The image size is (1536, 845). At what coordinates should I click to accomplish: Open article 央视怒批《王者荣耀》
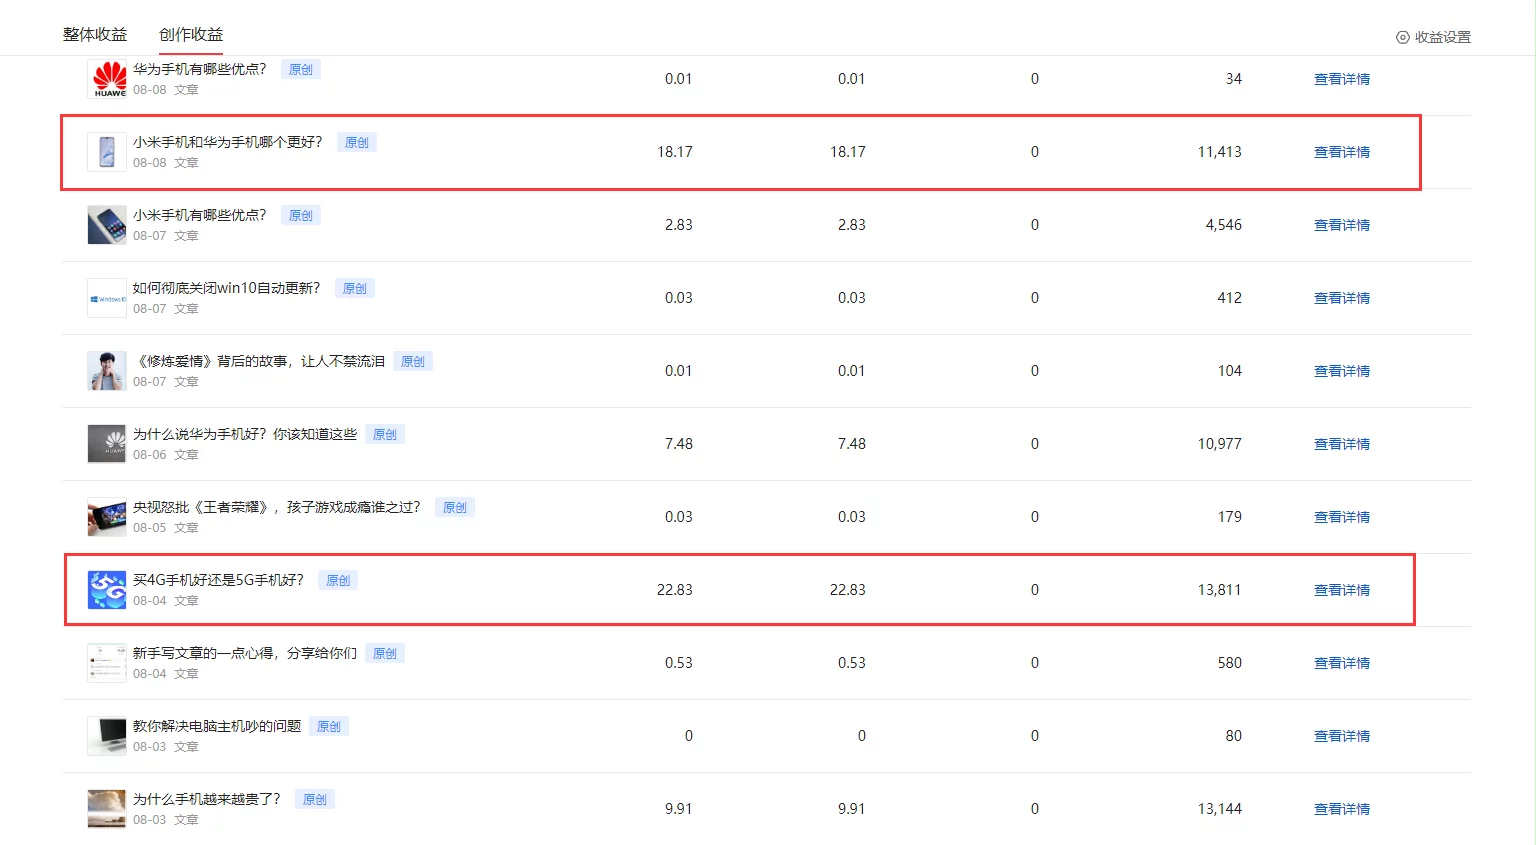click(x=277, y=507)
